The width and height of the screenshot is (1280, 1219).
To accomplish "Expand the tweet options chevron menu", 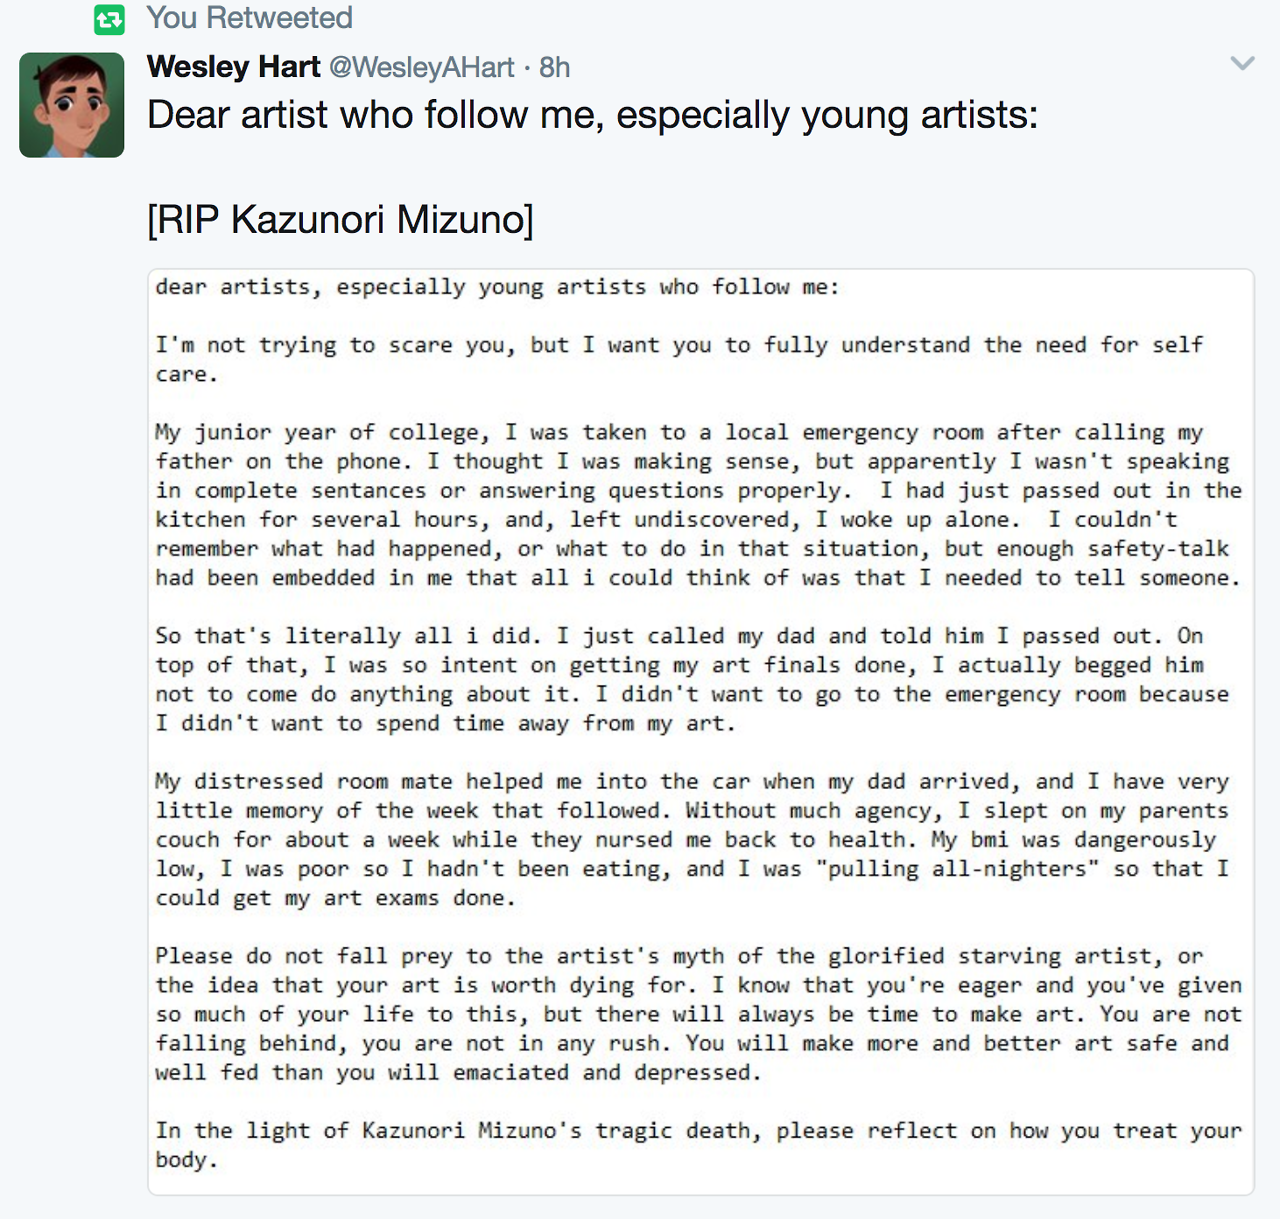I will pyautogui.click(x=1242, y=64).
